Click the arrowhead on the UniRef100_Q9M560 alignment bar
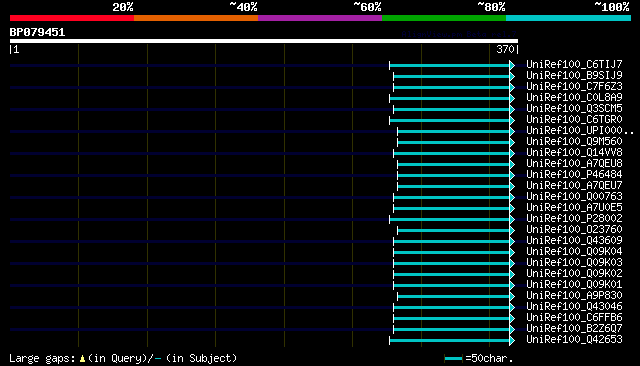 [x=512, y=142]
